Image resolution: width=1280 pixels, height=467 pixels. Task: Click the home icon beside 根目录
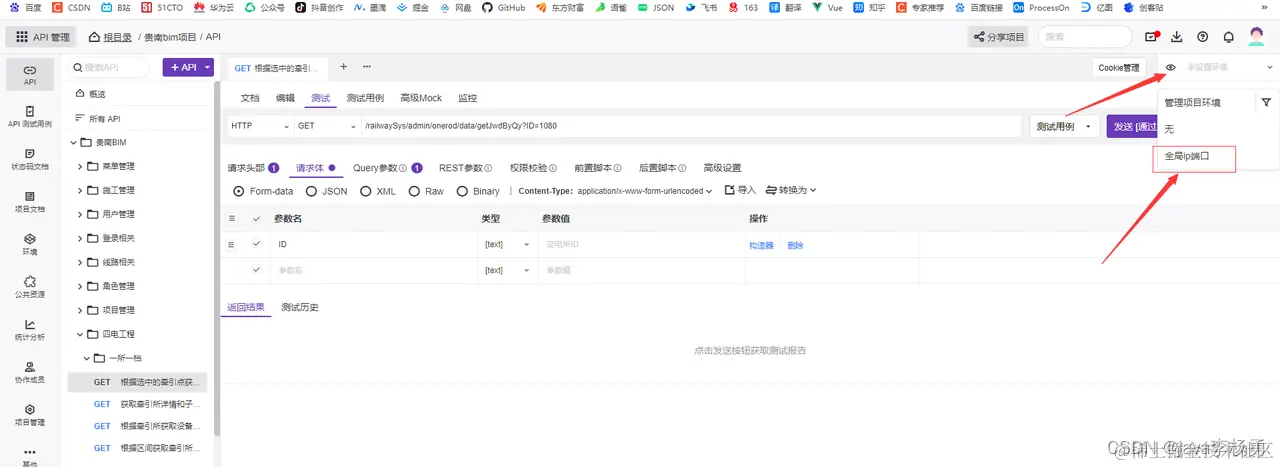pos(94,37)
